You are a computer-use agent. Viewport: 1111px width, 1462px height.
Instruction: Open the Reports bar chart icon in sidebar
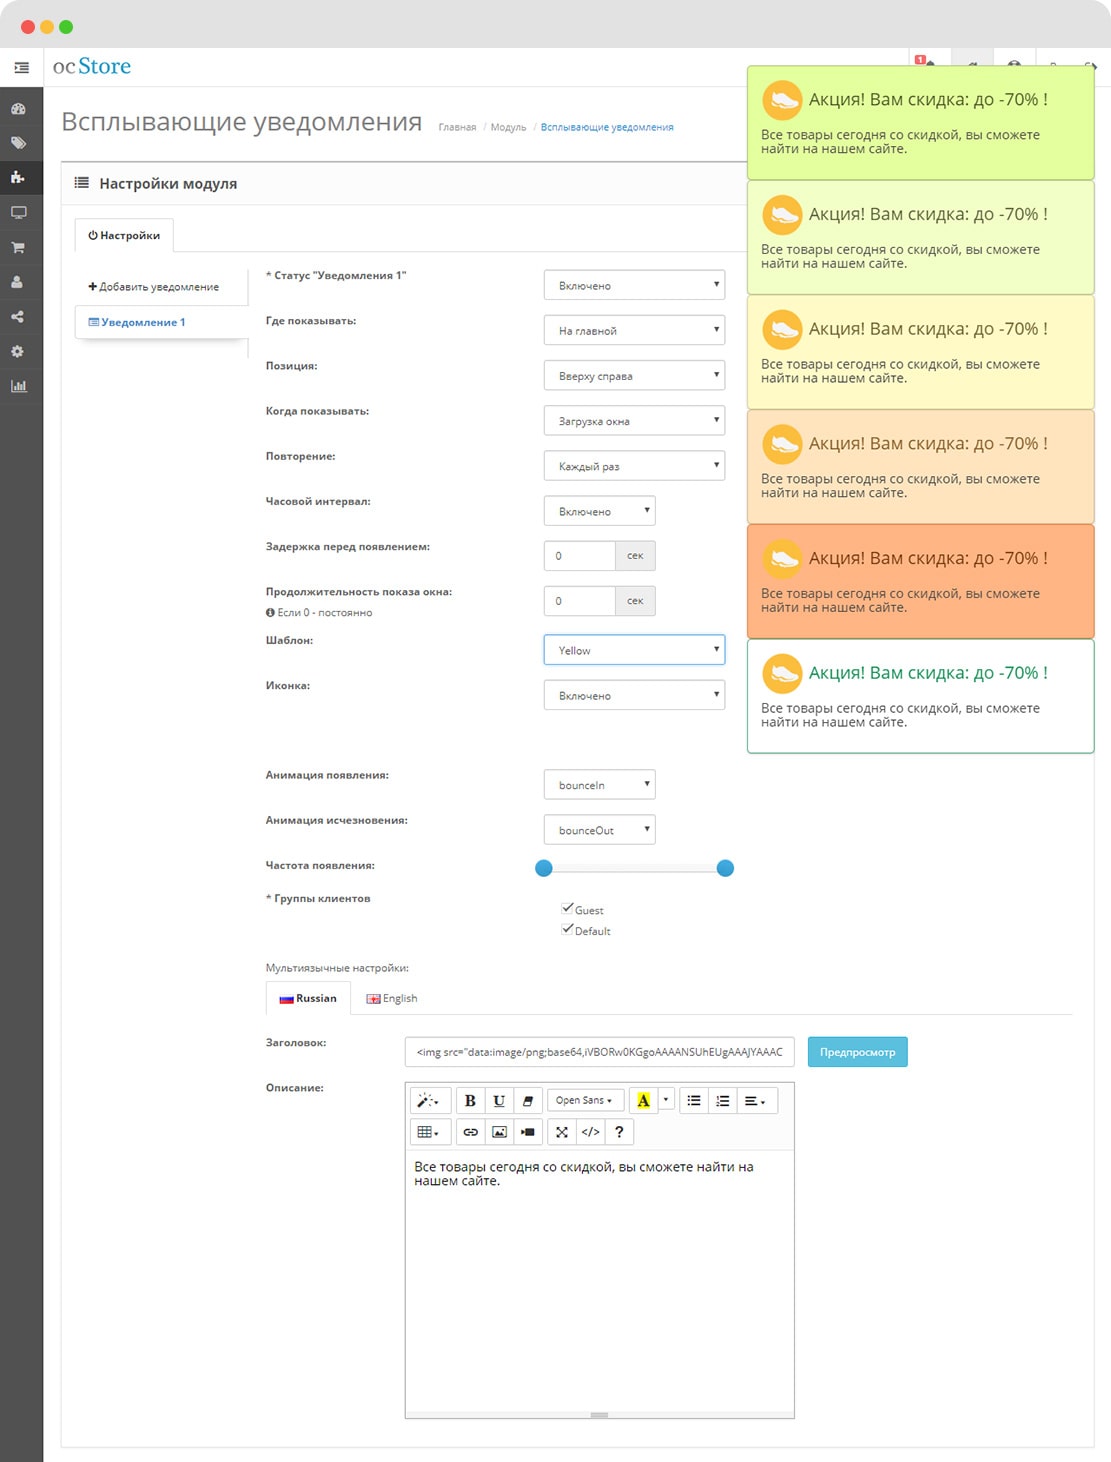18,386
